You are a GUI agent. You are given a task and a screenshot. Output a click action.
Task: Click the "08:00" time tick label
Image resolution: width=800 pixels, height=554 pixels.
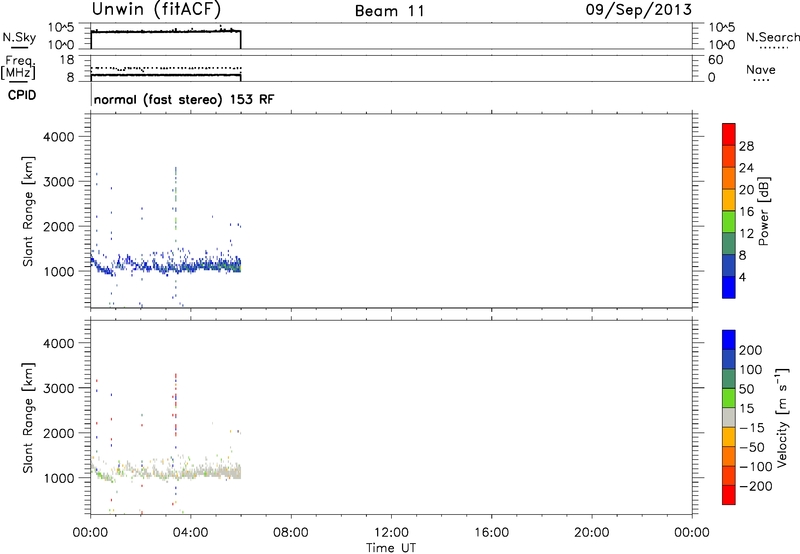point(291,533)
